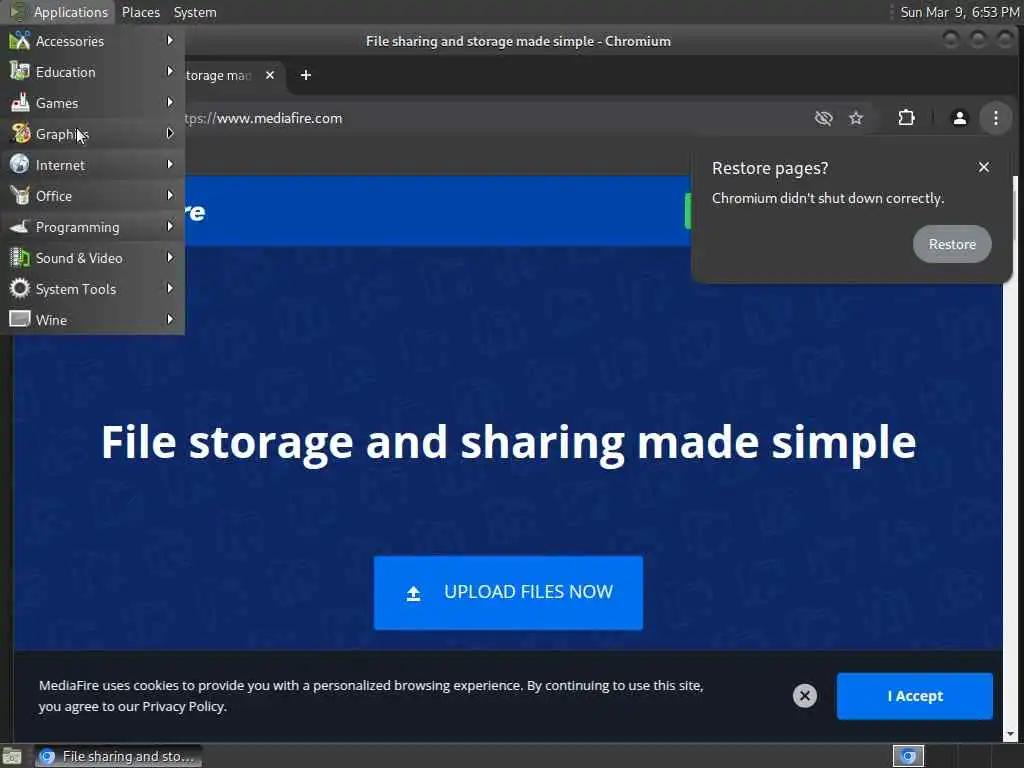
Task: Expand the arrow next to Programming
Action: (x=170, y=227)
